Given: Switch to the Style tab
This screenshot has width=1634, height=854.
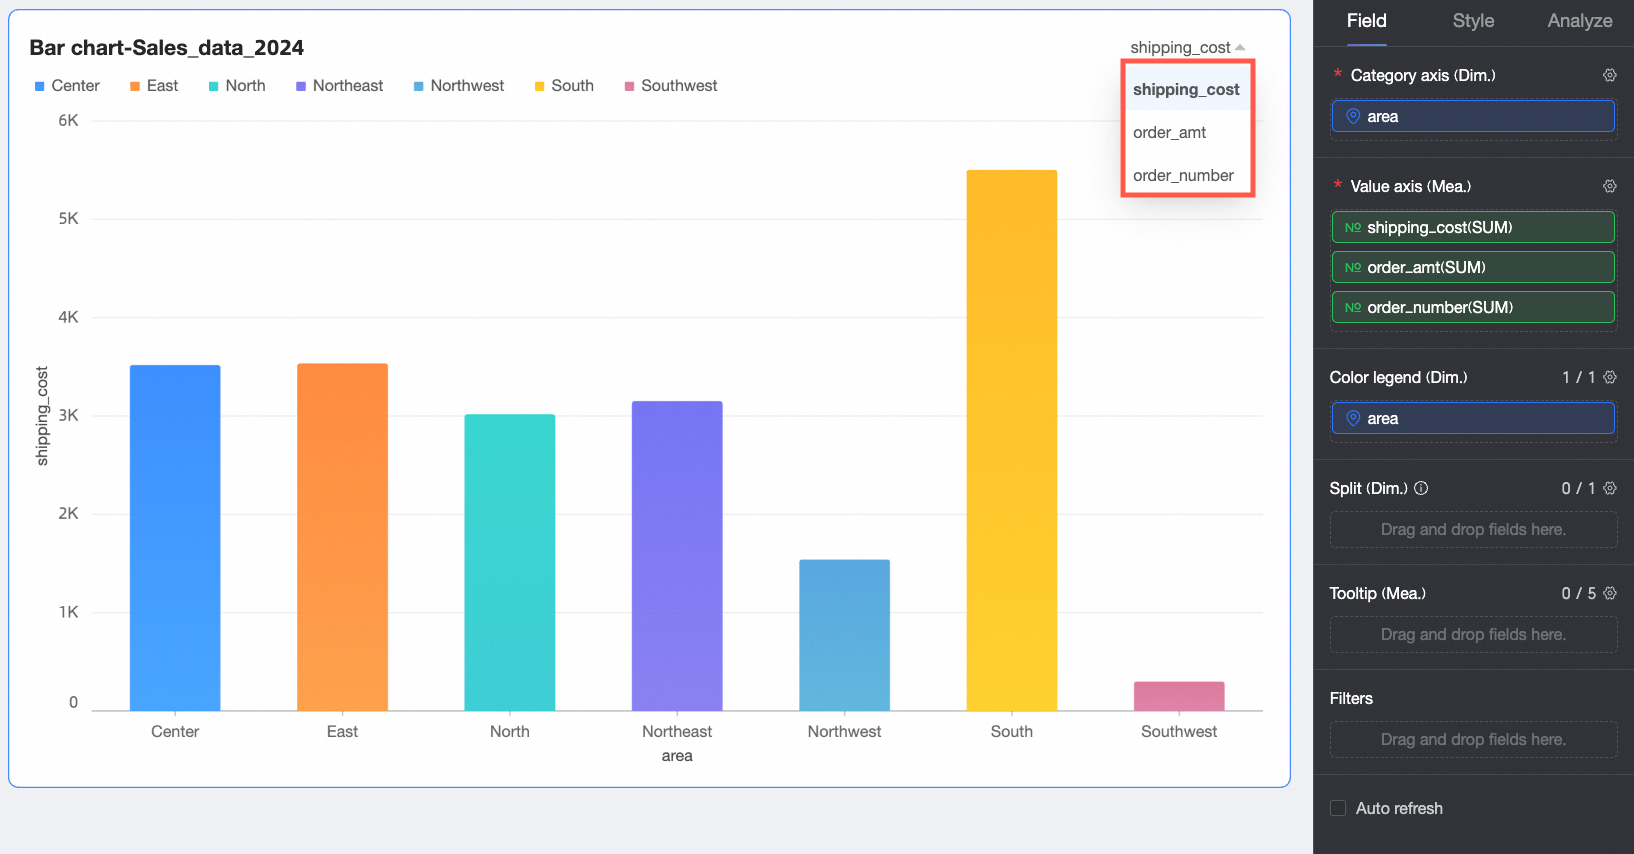Looking at the screenshot, I should [1473, 21].
